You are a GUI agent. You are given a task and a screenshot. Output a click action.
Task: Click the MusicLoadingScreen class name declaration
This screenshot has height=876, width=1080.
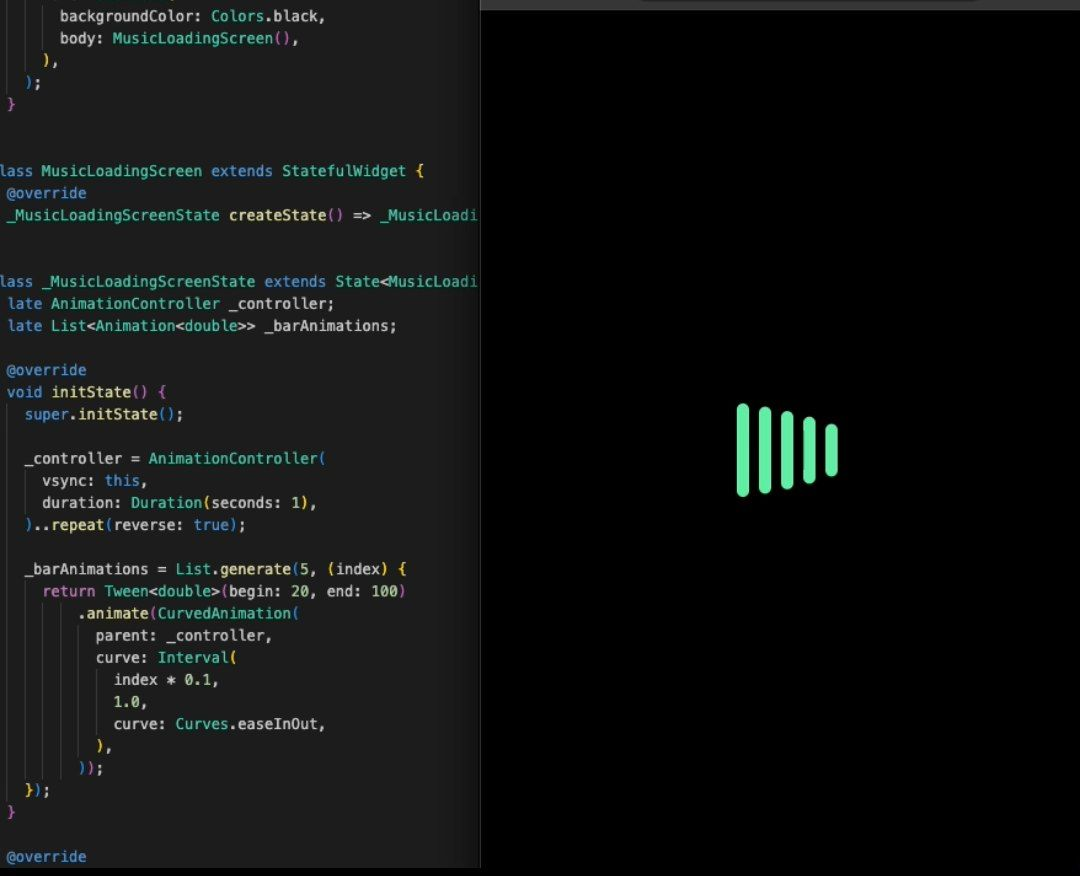120,171
